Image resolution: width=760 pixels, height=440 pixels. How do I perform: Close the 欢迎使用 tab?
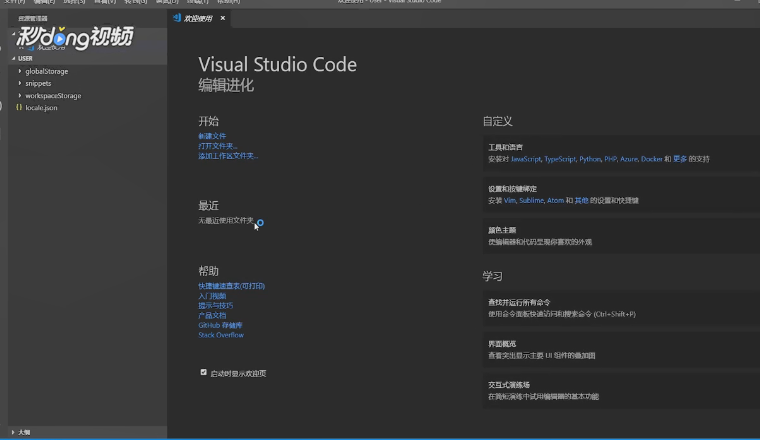click(222, 18)
